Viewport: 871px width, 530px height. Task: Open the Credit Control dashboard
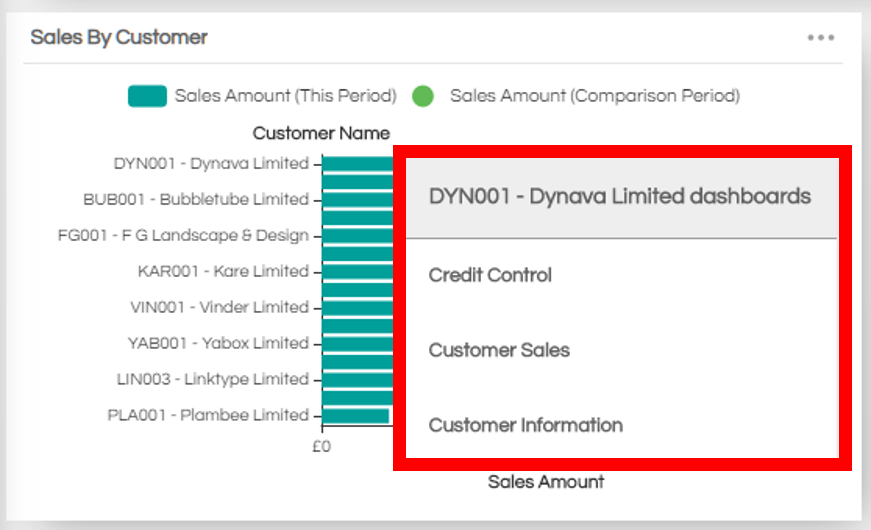pos(490,275)
